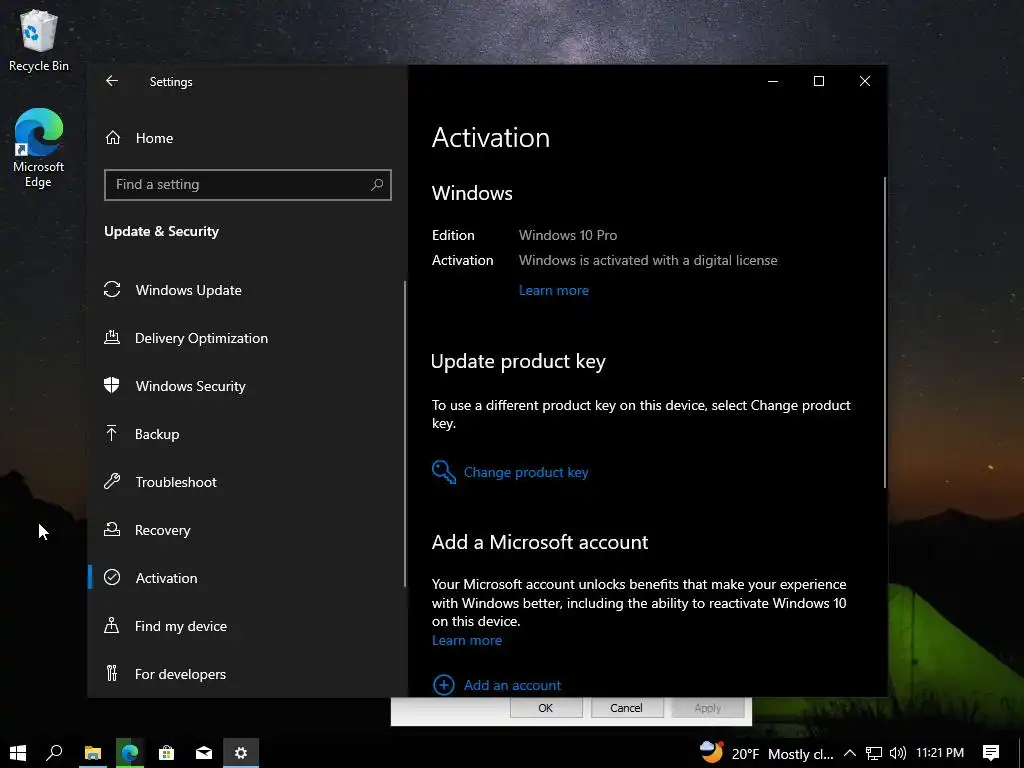This screenshot has height=768, width=1024.
Task: Close the Settings window
Action: (x=865, y=81)
